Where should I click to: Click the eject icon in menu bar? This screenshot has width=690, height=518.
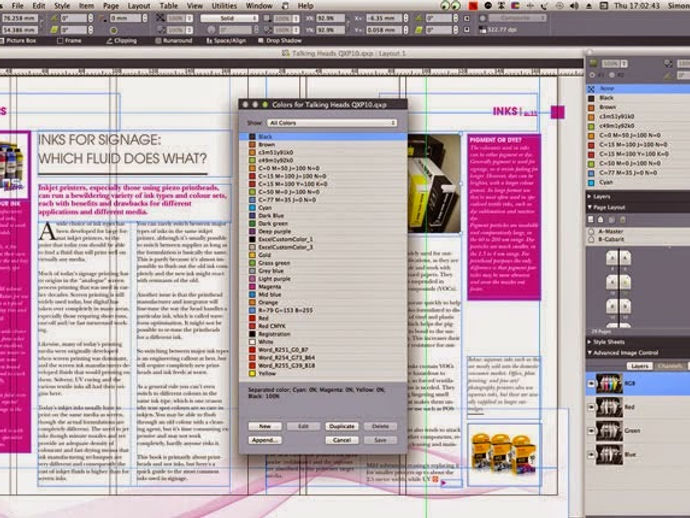coord(589,6)
